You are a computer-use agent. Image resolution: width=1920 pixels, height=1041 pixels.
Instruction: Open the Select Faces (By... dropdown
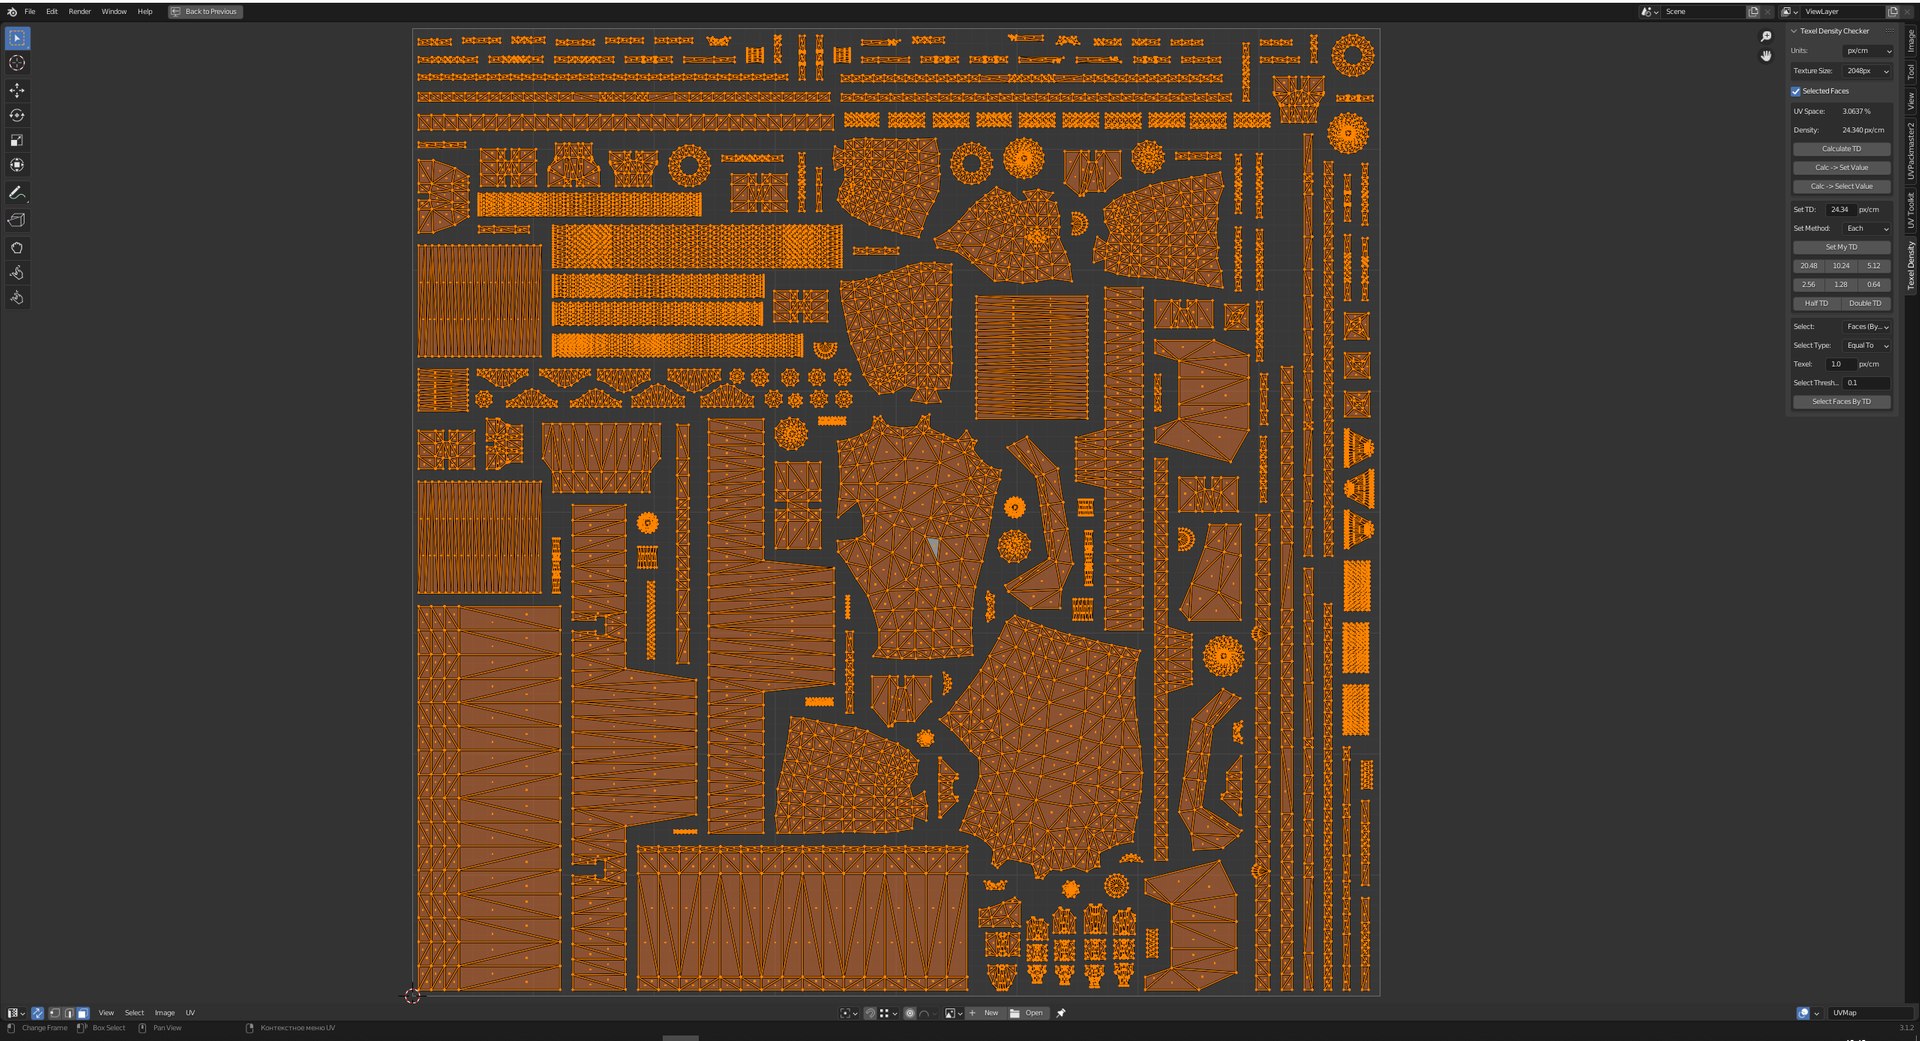(1867, 327)
